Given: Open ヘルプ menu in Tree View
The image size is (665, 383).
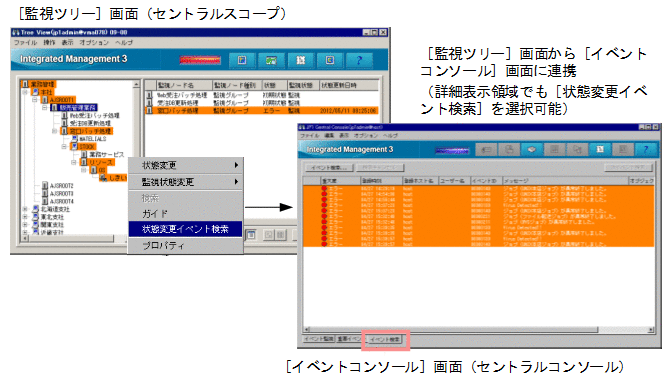Looking at the screenshot, I should [x=124, y=42].
